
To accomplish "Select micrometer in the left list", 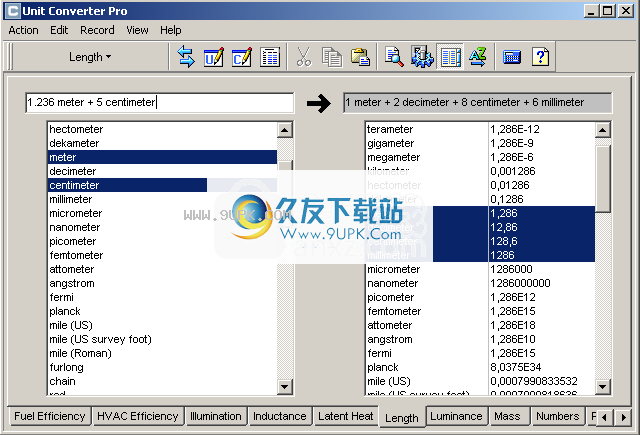I will click(162, 213).
